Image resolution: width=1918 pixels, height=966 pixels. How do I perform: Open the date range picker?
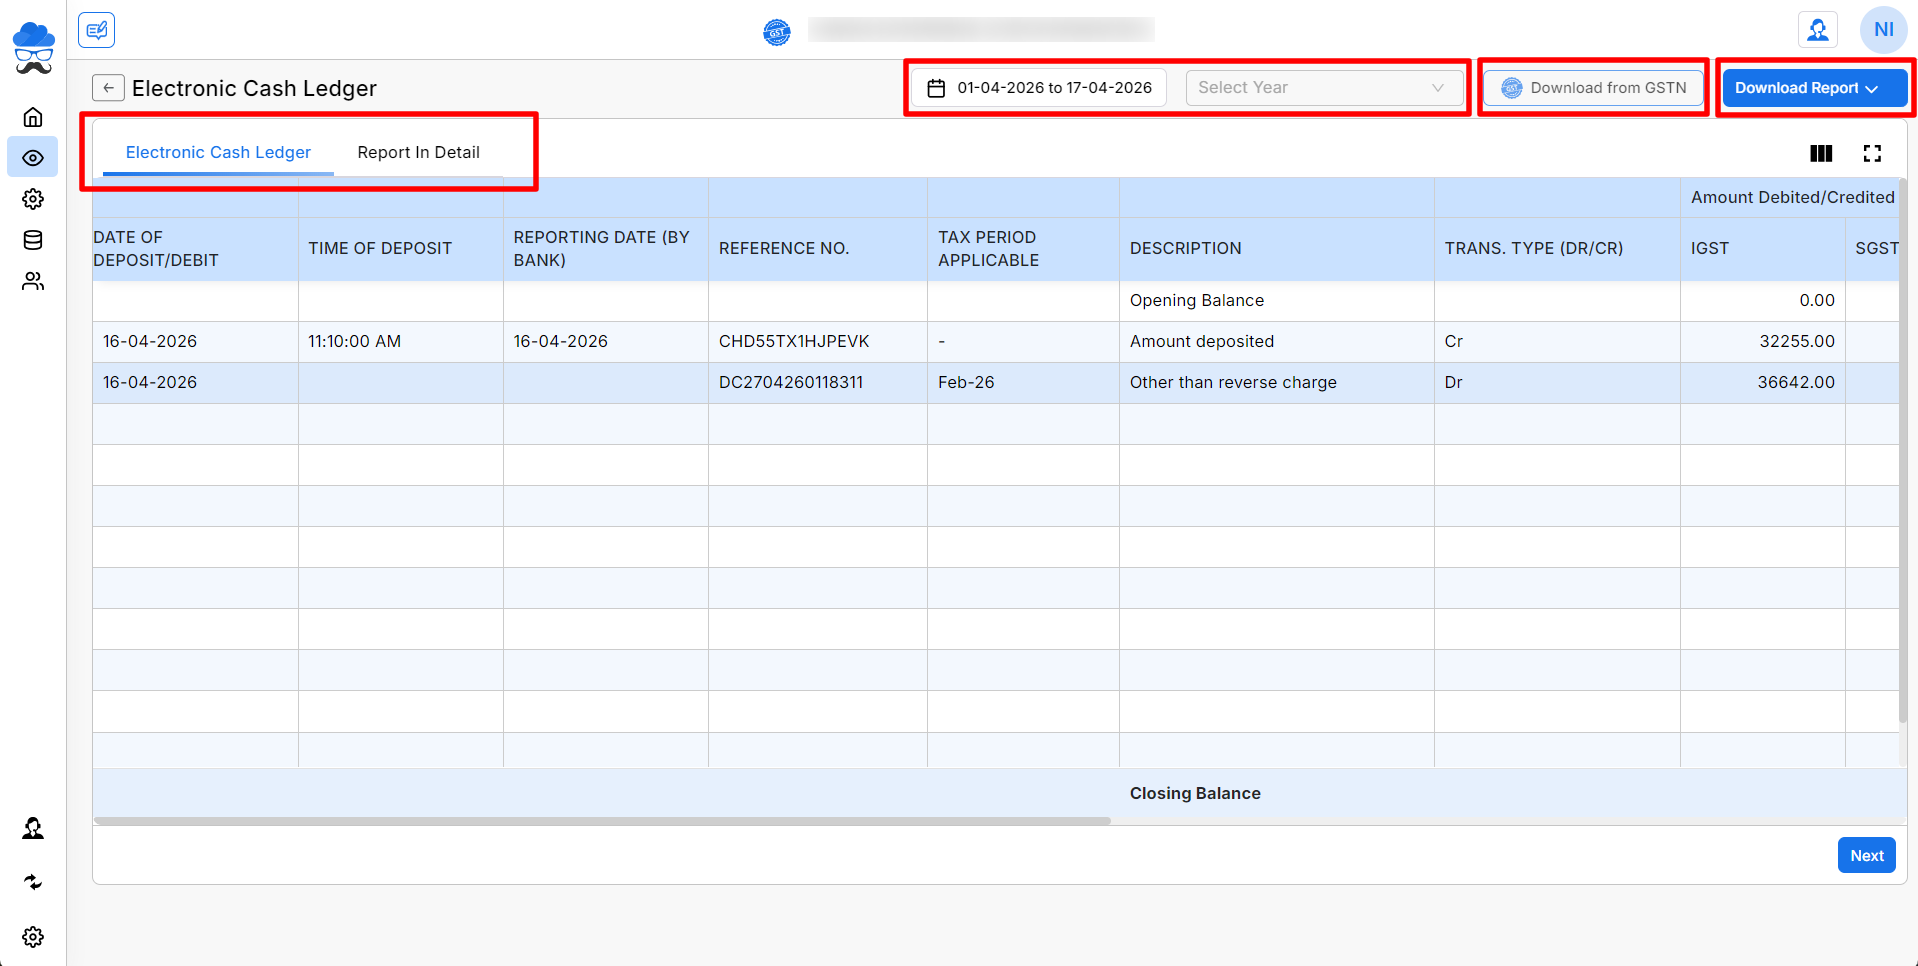pyautogui.click(x=1040, y=88)
